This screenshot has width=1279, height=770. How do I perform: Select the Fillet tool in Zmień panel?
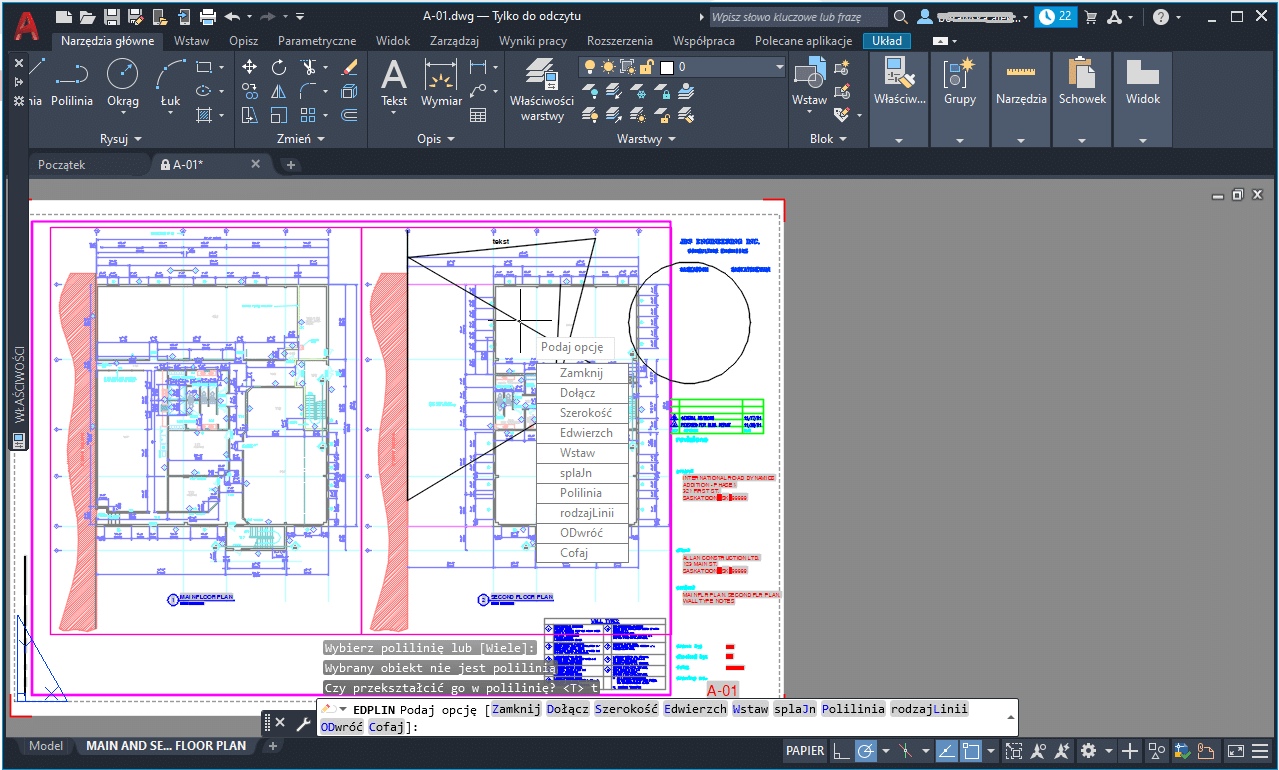[307, 91]
